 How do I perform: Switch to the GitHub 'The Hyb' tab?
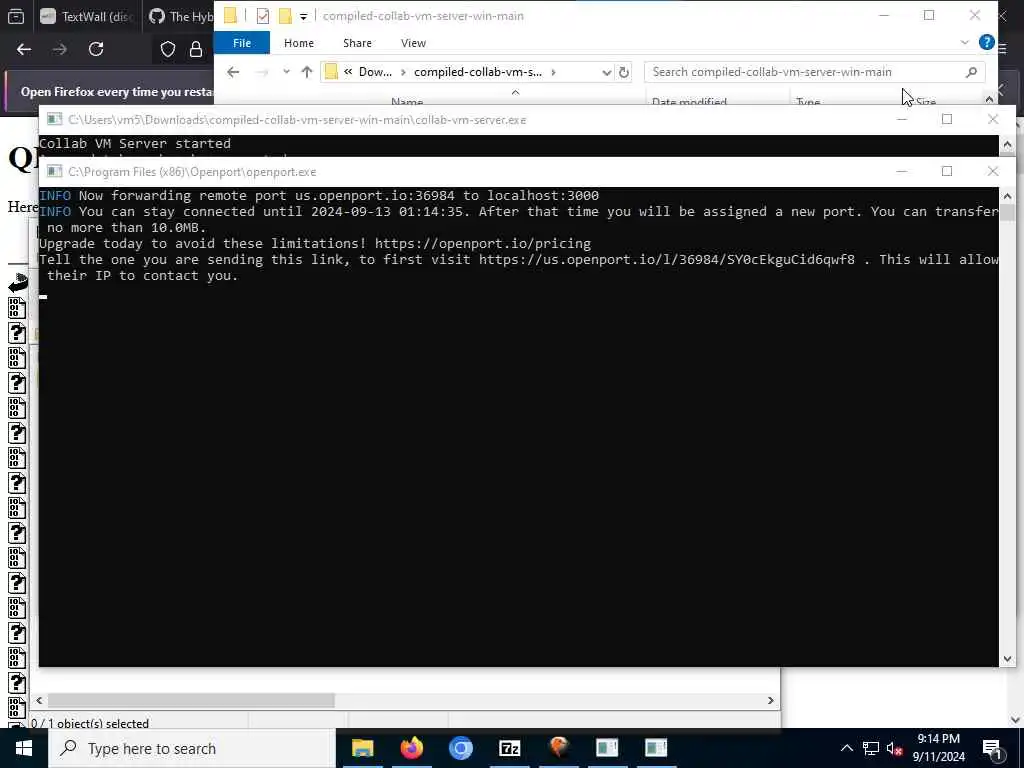(181, 16)
